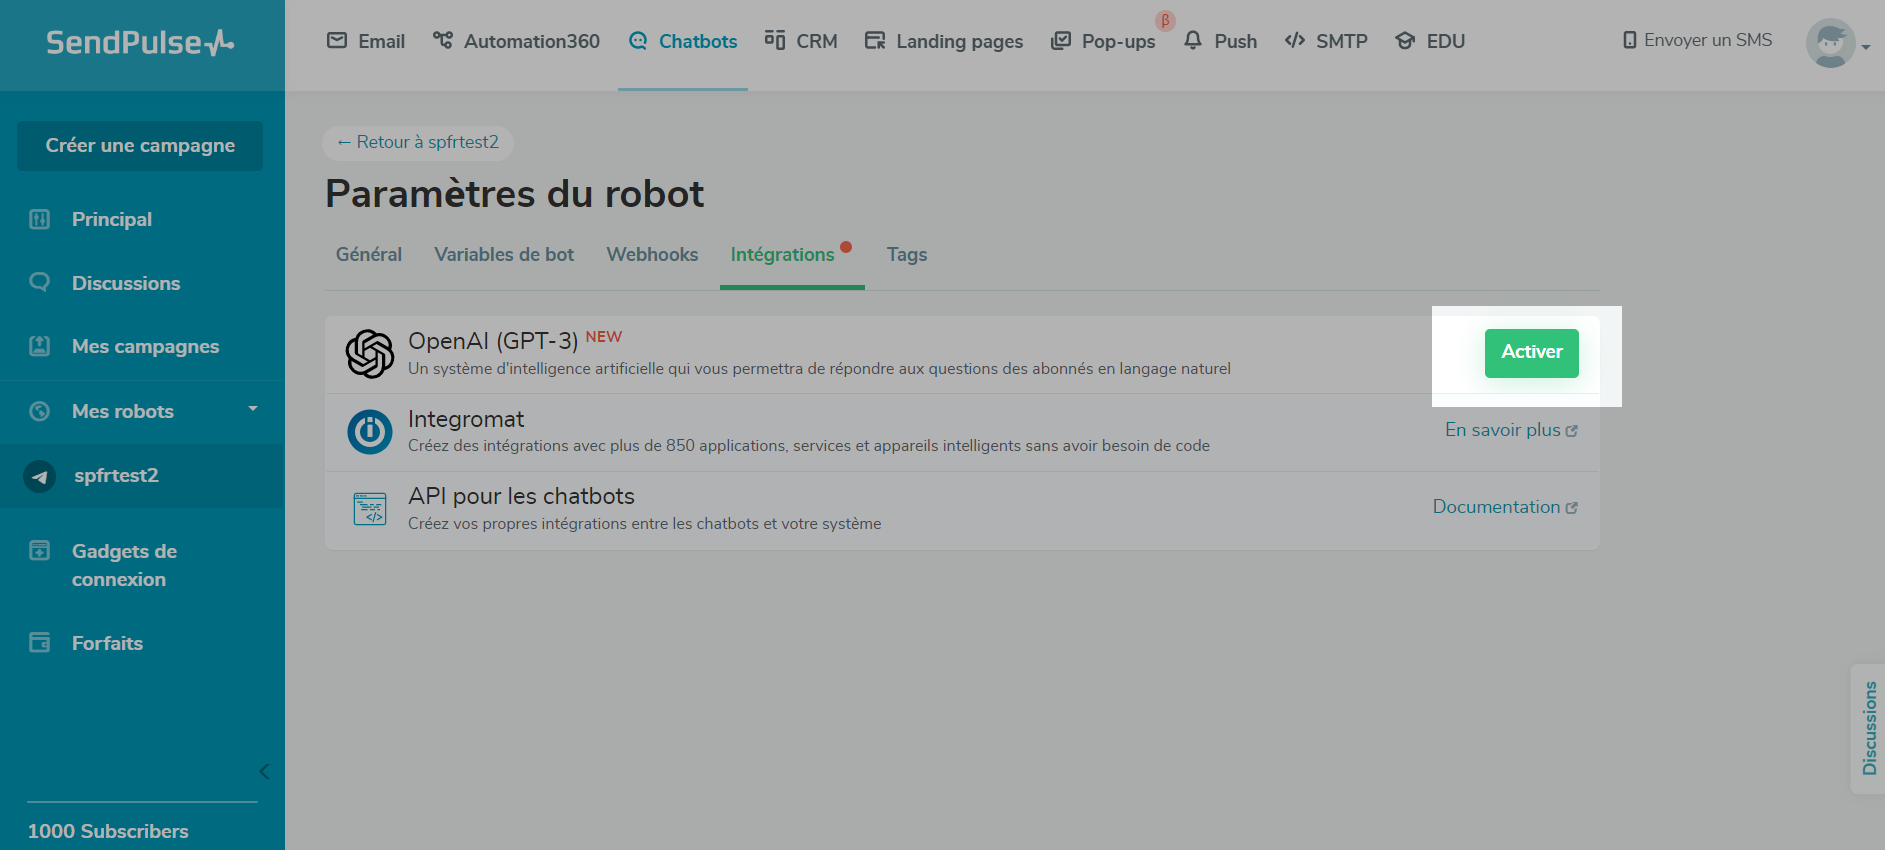Click the CRM board icon
Screen dimensions: 1885x850
click(x=775, y=40)
